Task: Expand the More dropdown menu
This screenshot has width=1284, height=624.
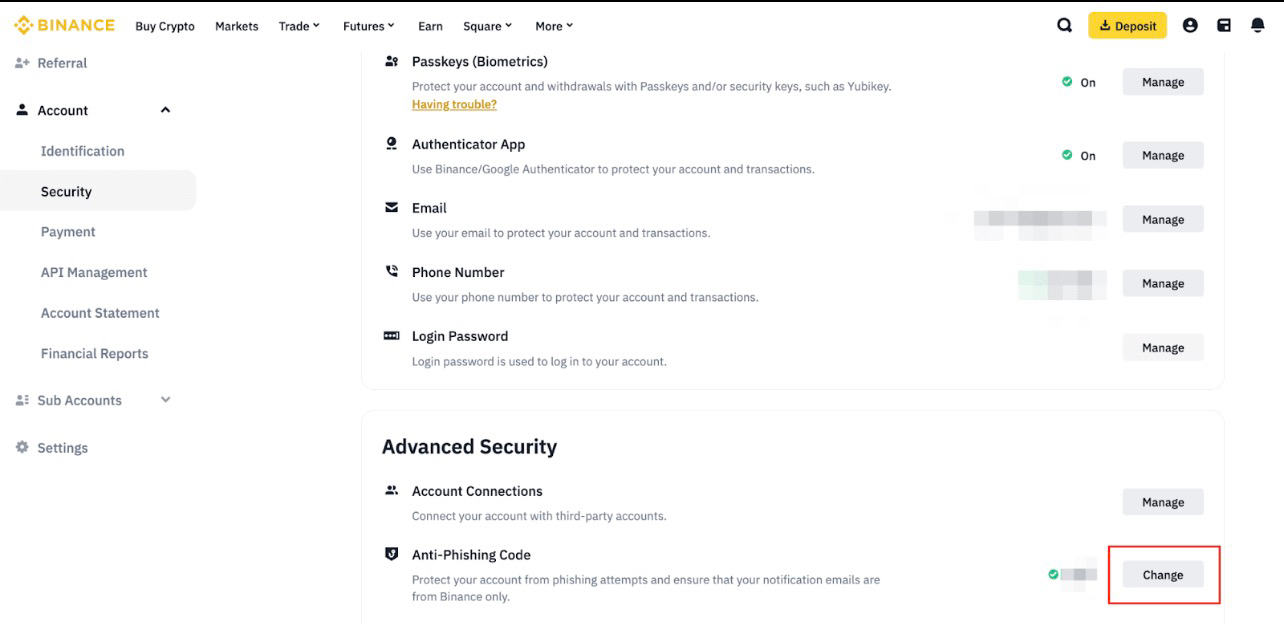Action: point(554,26)
